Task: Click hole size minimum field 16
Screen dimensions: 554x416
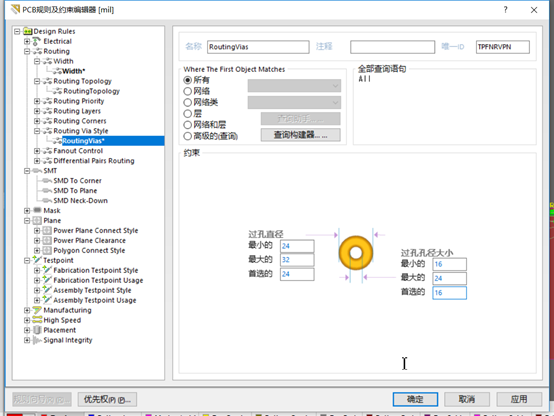Action: click(x=449, y=264)
